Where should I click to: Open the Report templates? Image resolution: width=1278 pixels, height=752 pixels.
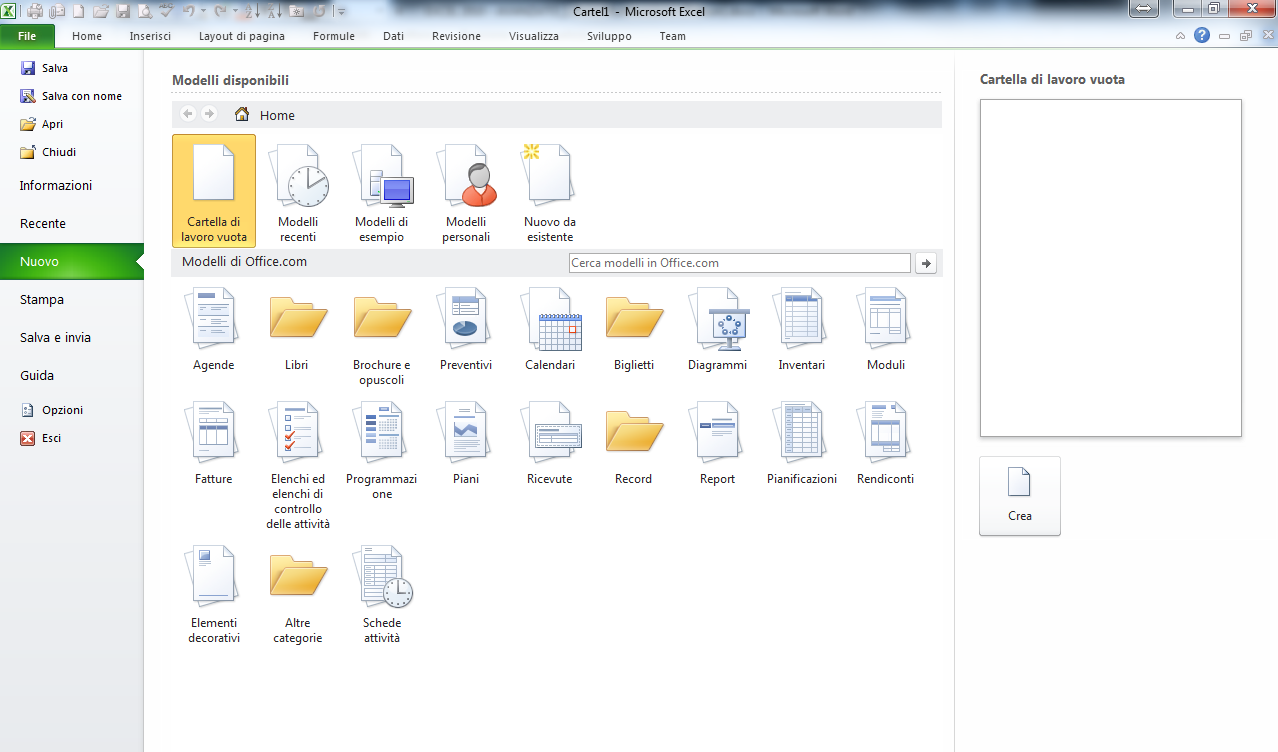point(718,444)
